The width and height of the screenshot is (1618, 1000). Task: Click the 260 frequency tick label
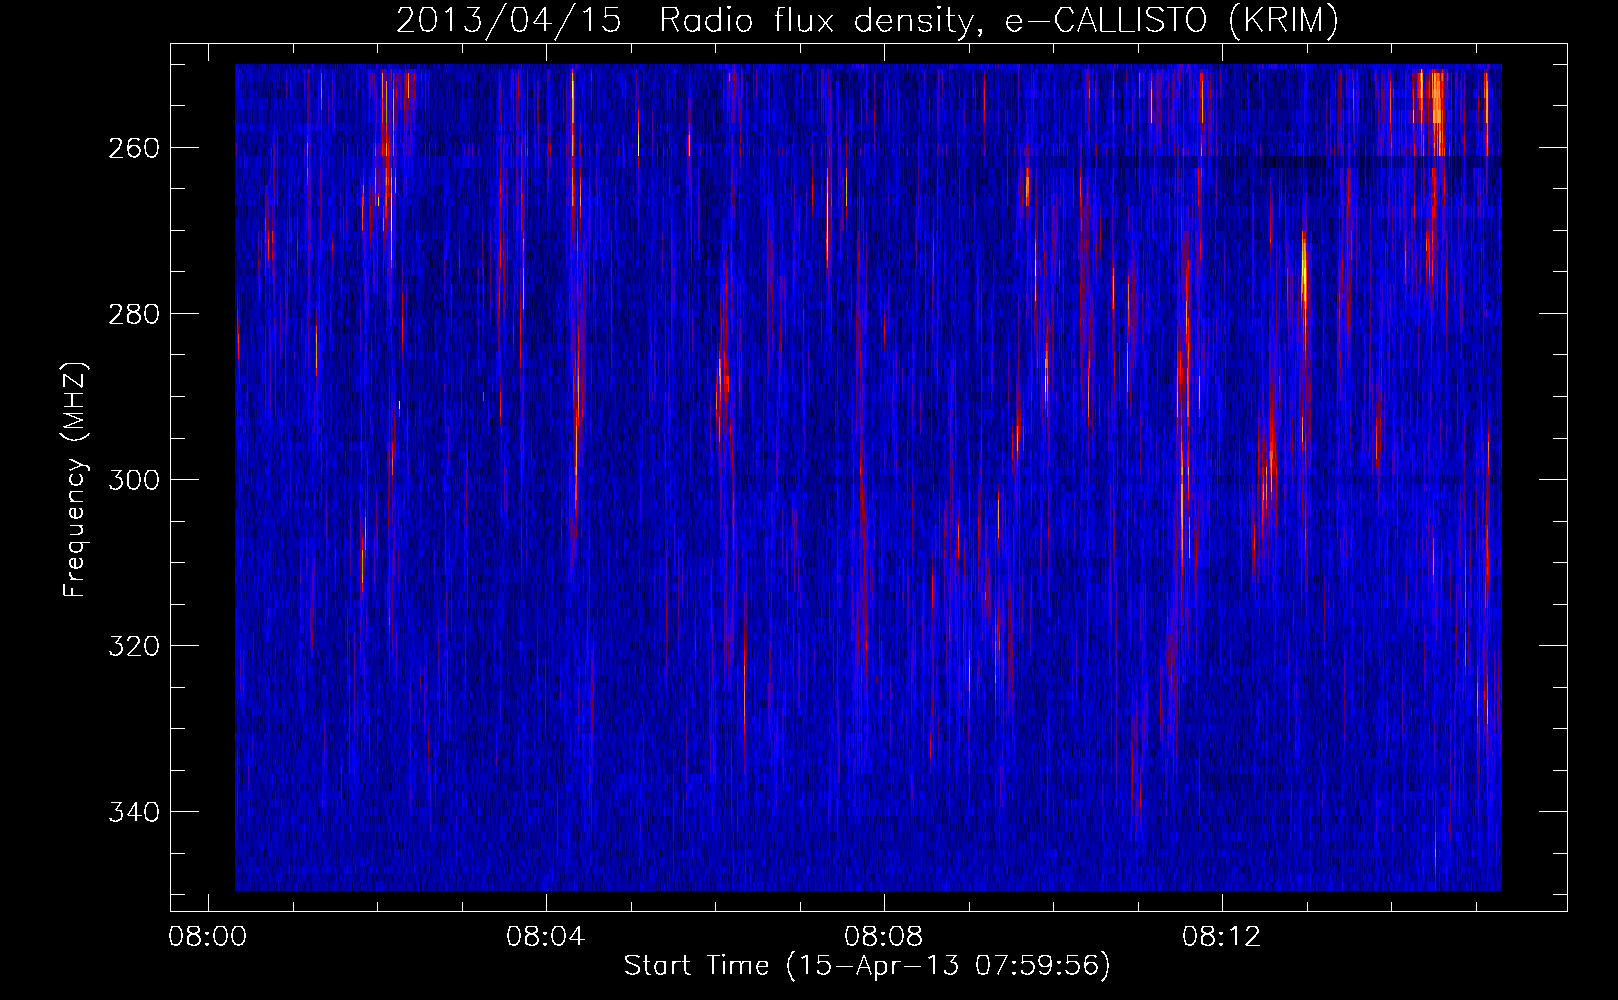pyautogui.click(x=132, y=148)
